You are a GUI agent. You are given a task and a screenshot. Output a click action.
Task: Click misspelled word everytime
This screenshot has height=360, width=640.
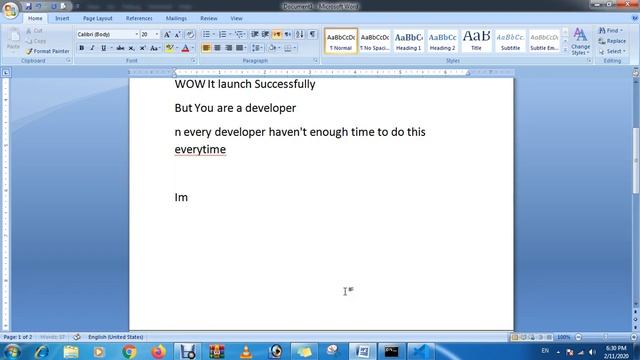coord(200,149)
